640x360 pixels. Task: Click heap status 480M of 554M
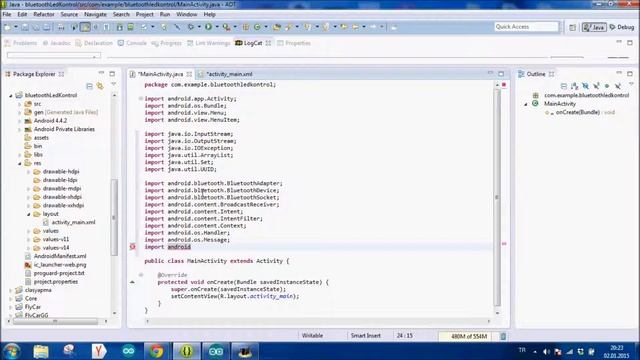pos(469,336)
